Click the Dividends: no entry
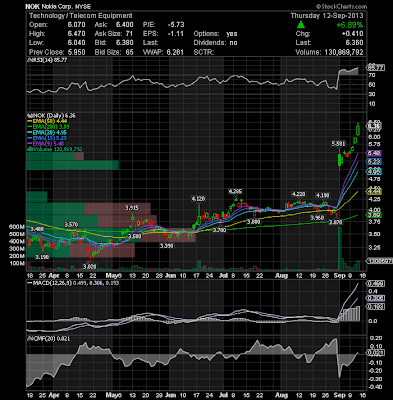The width and height of the screenshot is (393, 400). pos(215,43)
